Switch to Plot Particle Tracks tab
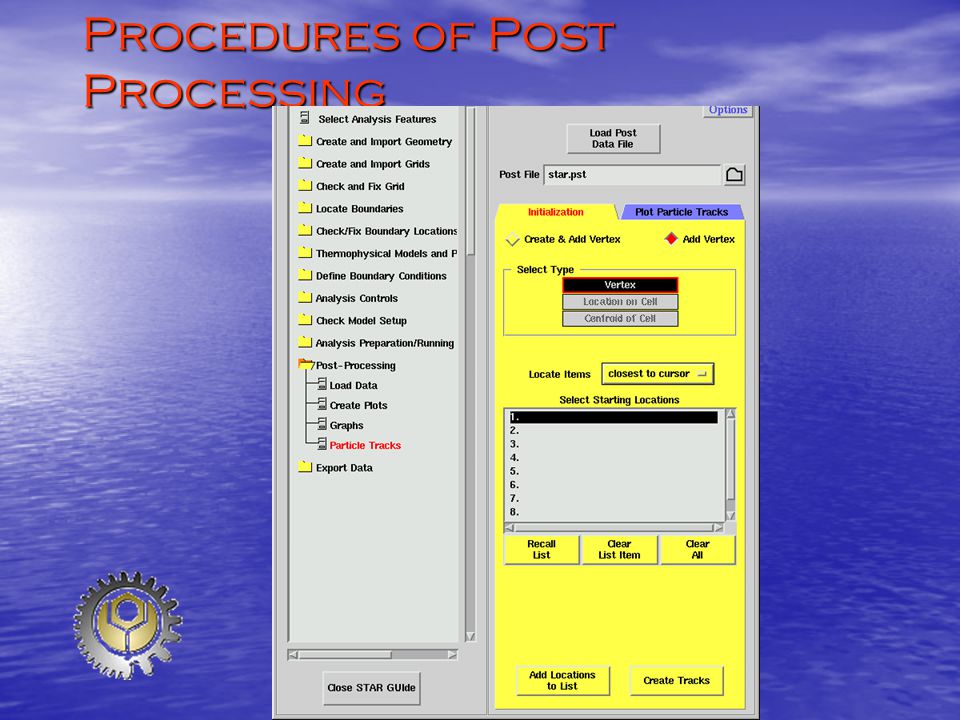 pyautogui.click(x=681, y=212)
